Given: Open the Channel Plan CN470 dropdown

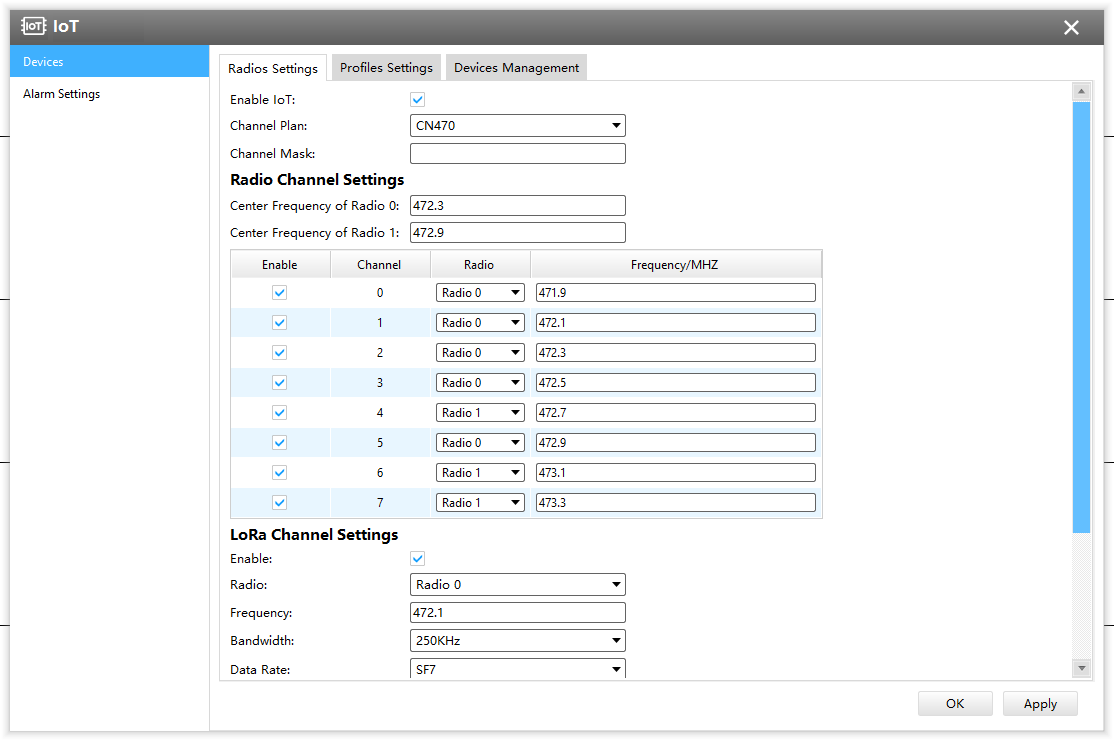Looking at the screenshot, I should [x=518, y=126].
